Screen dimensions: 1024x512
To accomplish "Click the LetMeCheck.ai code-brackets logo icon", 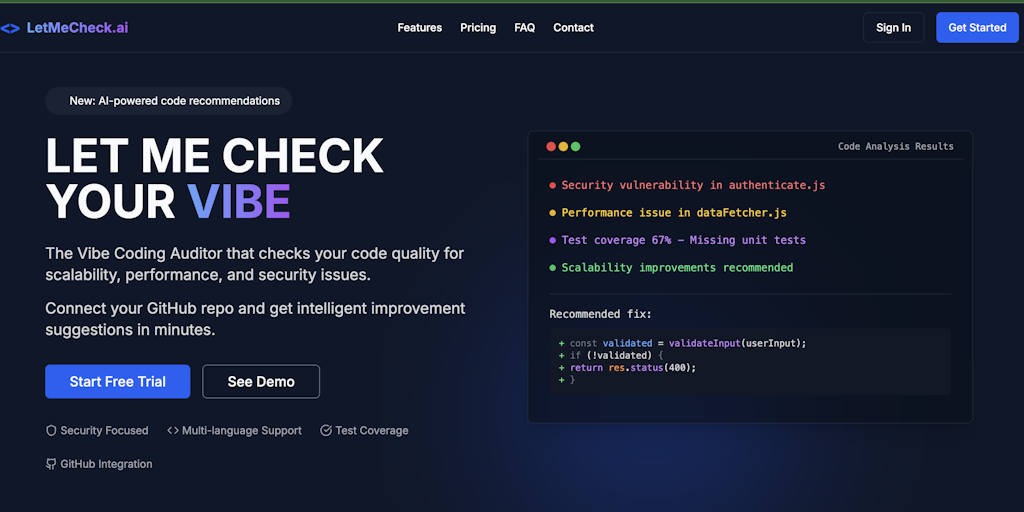I will tap(10, 28).
